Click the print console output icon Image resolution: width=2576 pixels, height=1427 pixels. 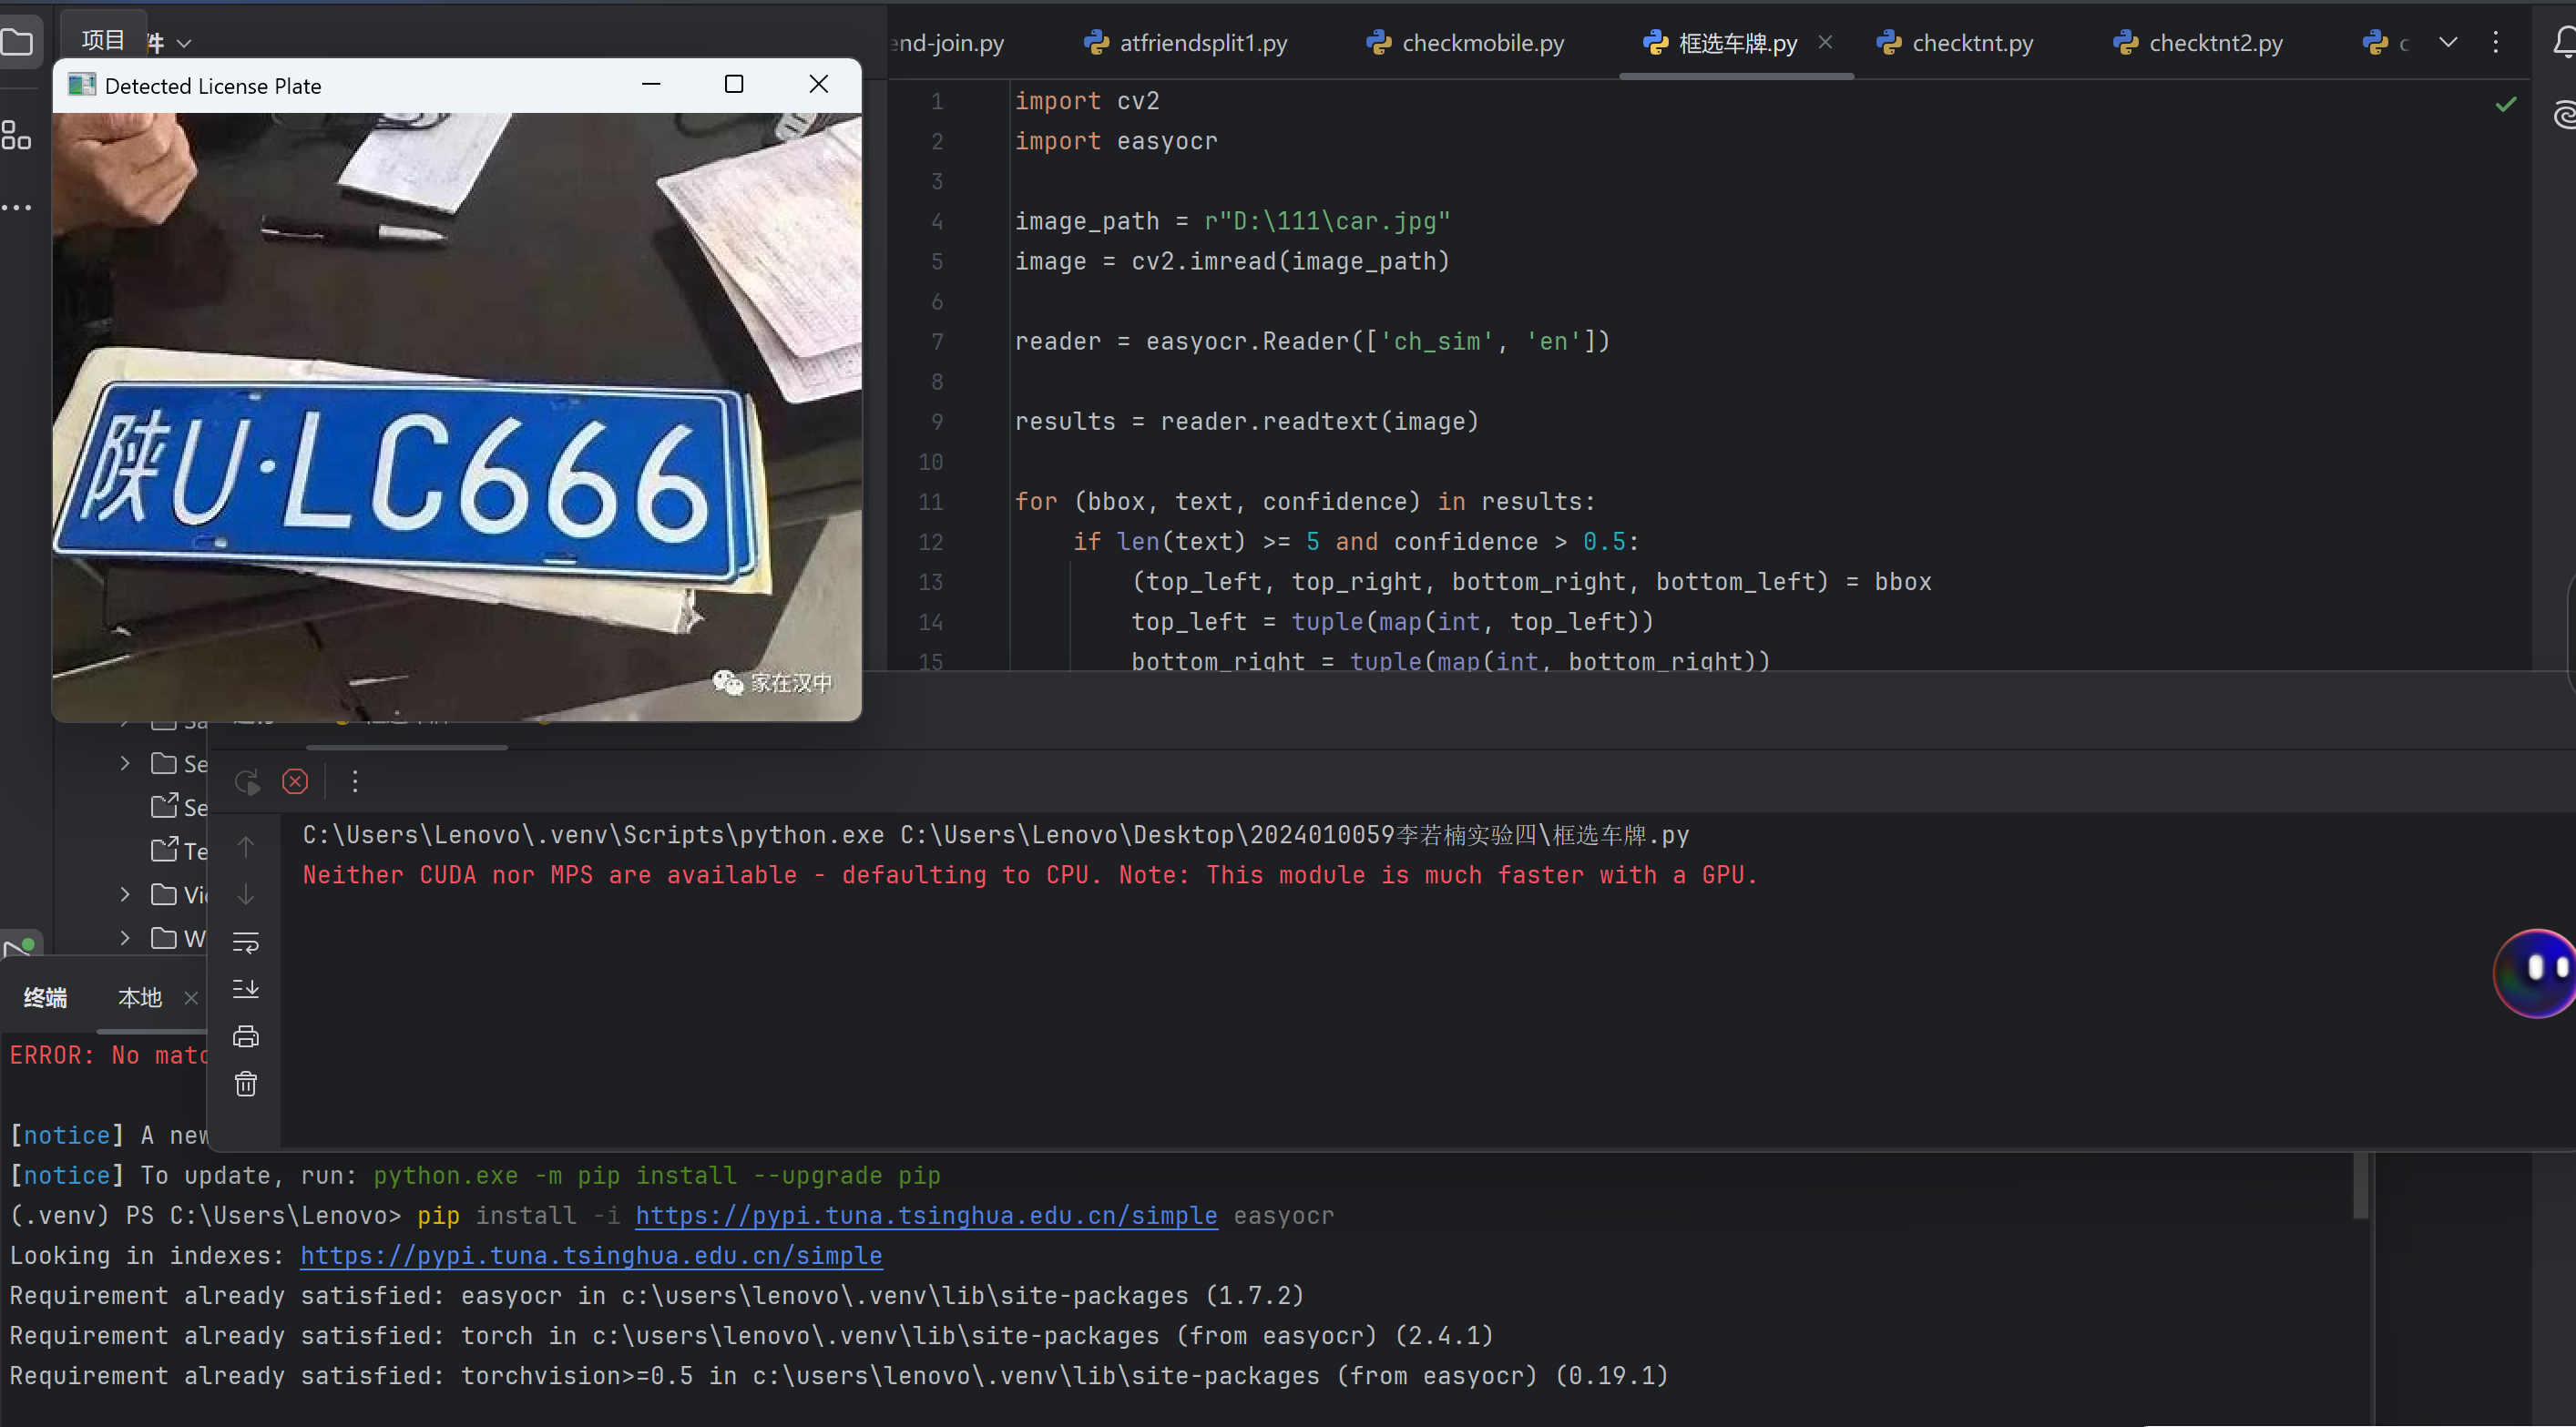[246, 1036]
